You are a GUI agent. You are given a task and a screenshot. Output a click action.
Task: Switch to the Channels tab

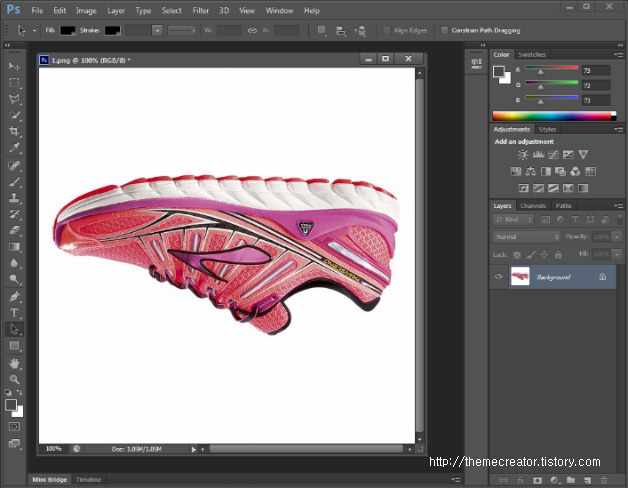click(x=533, y=206)
